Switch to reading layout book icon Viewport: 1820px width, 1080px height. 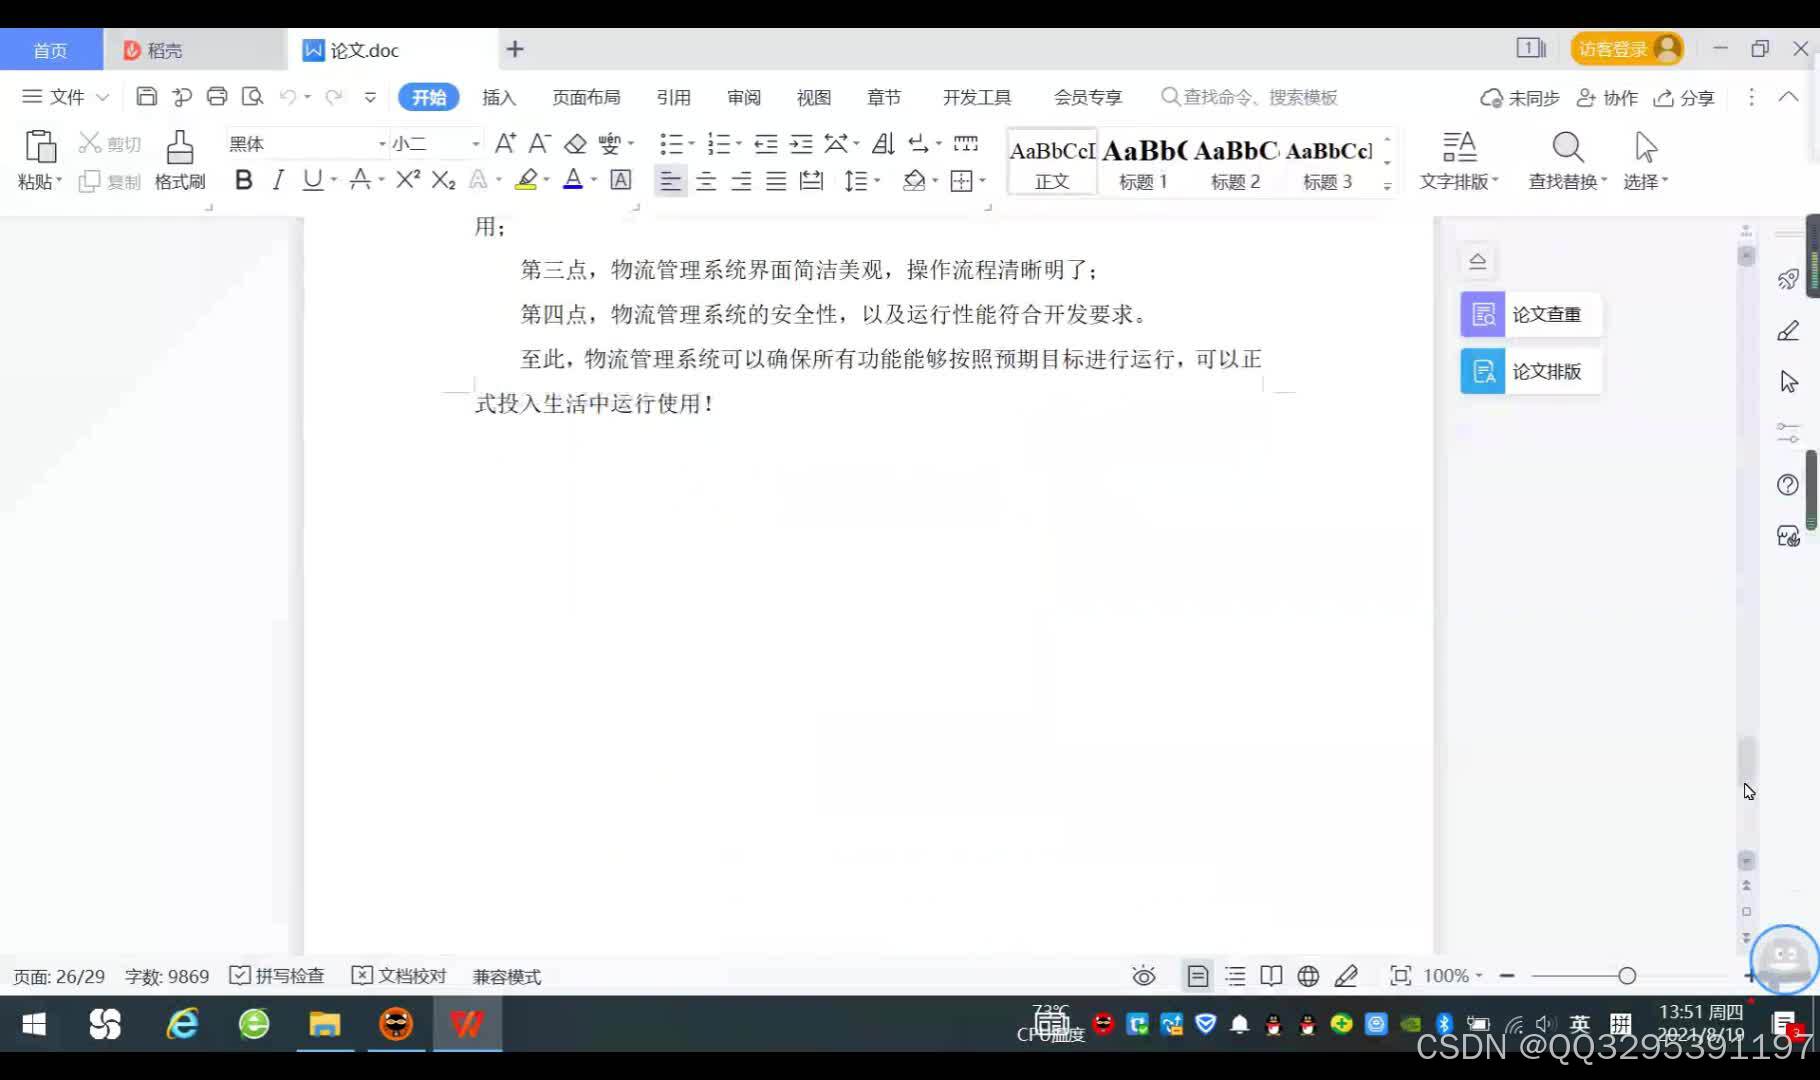(x=1271, y=976)
